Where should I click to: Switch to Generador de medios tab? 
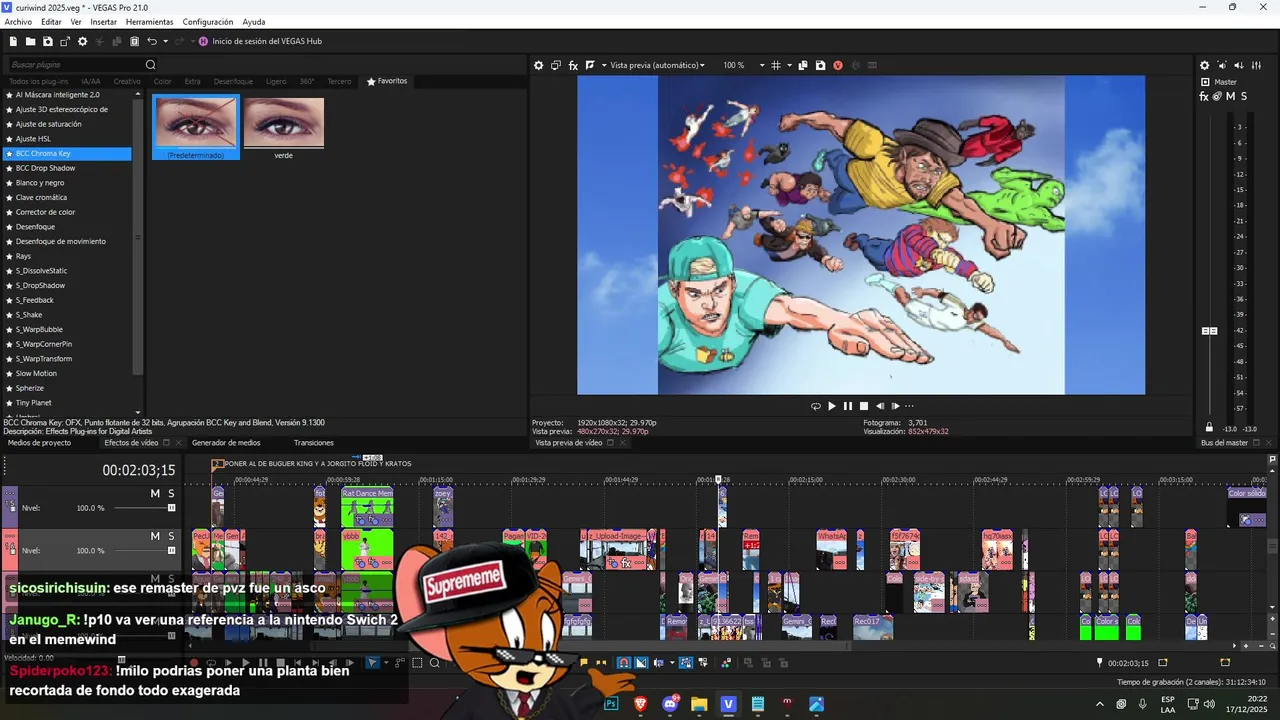click(x=226, y=443)
